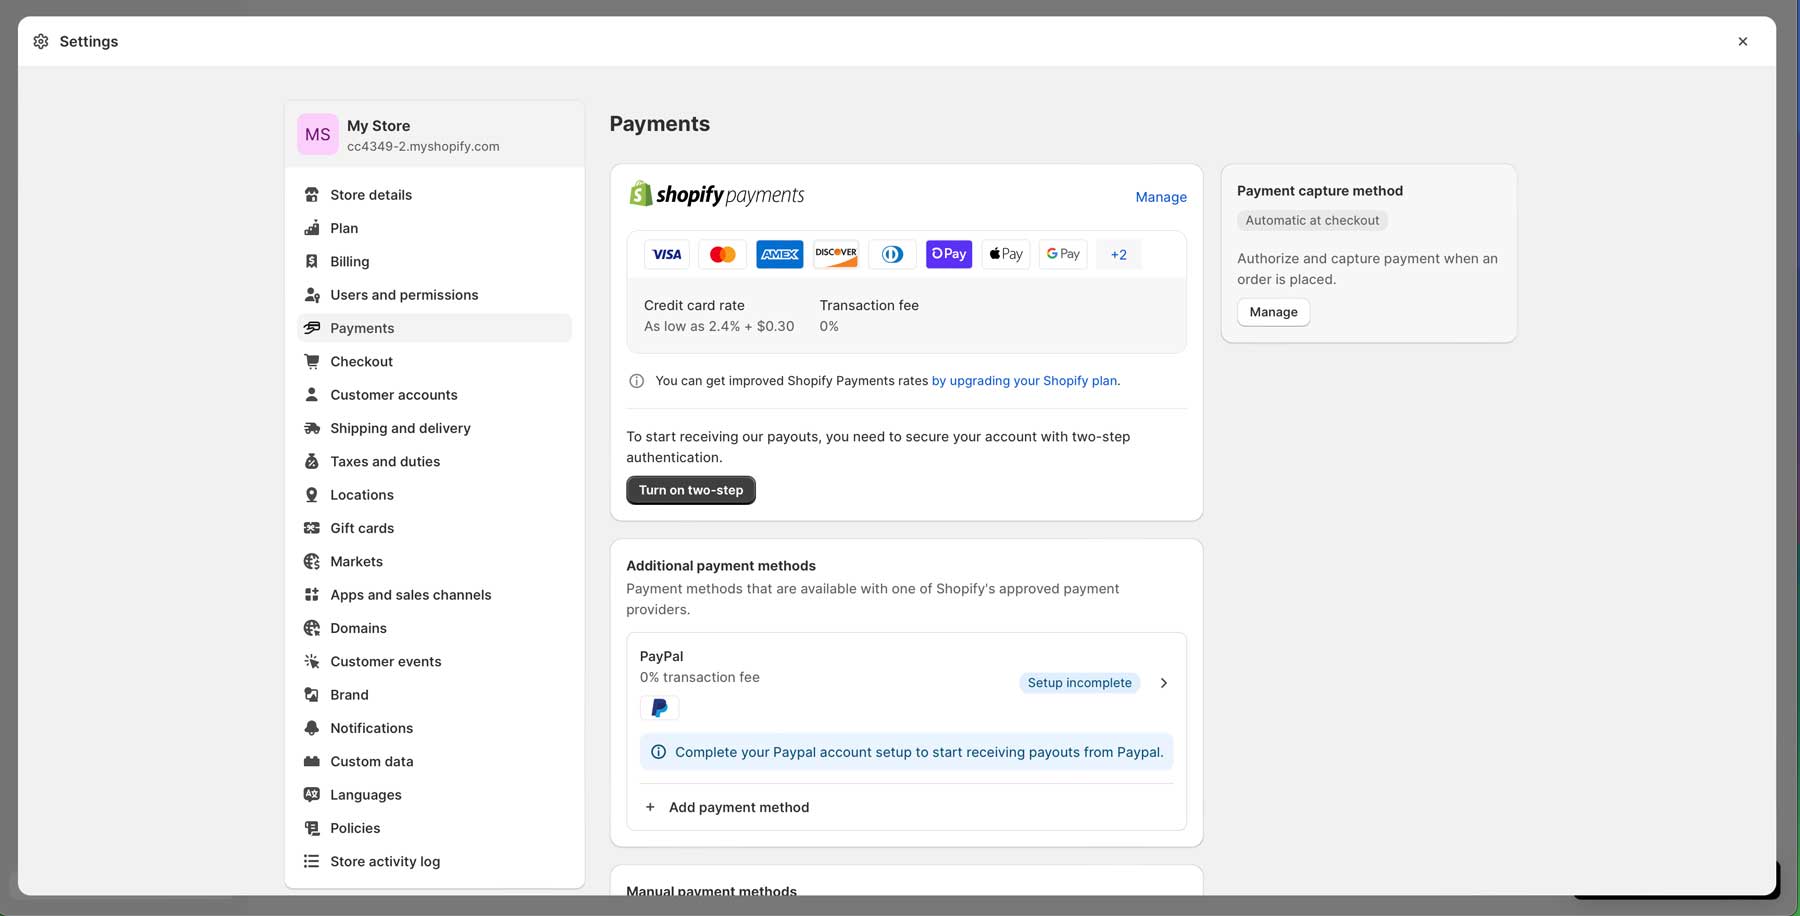
Task: Open the upgrading your Shopify plan link
Action: pos(1024,381)
